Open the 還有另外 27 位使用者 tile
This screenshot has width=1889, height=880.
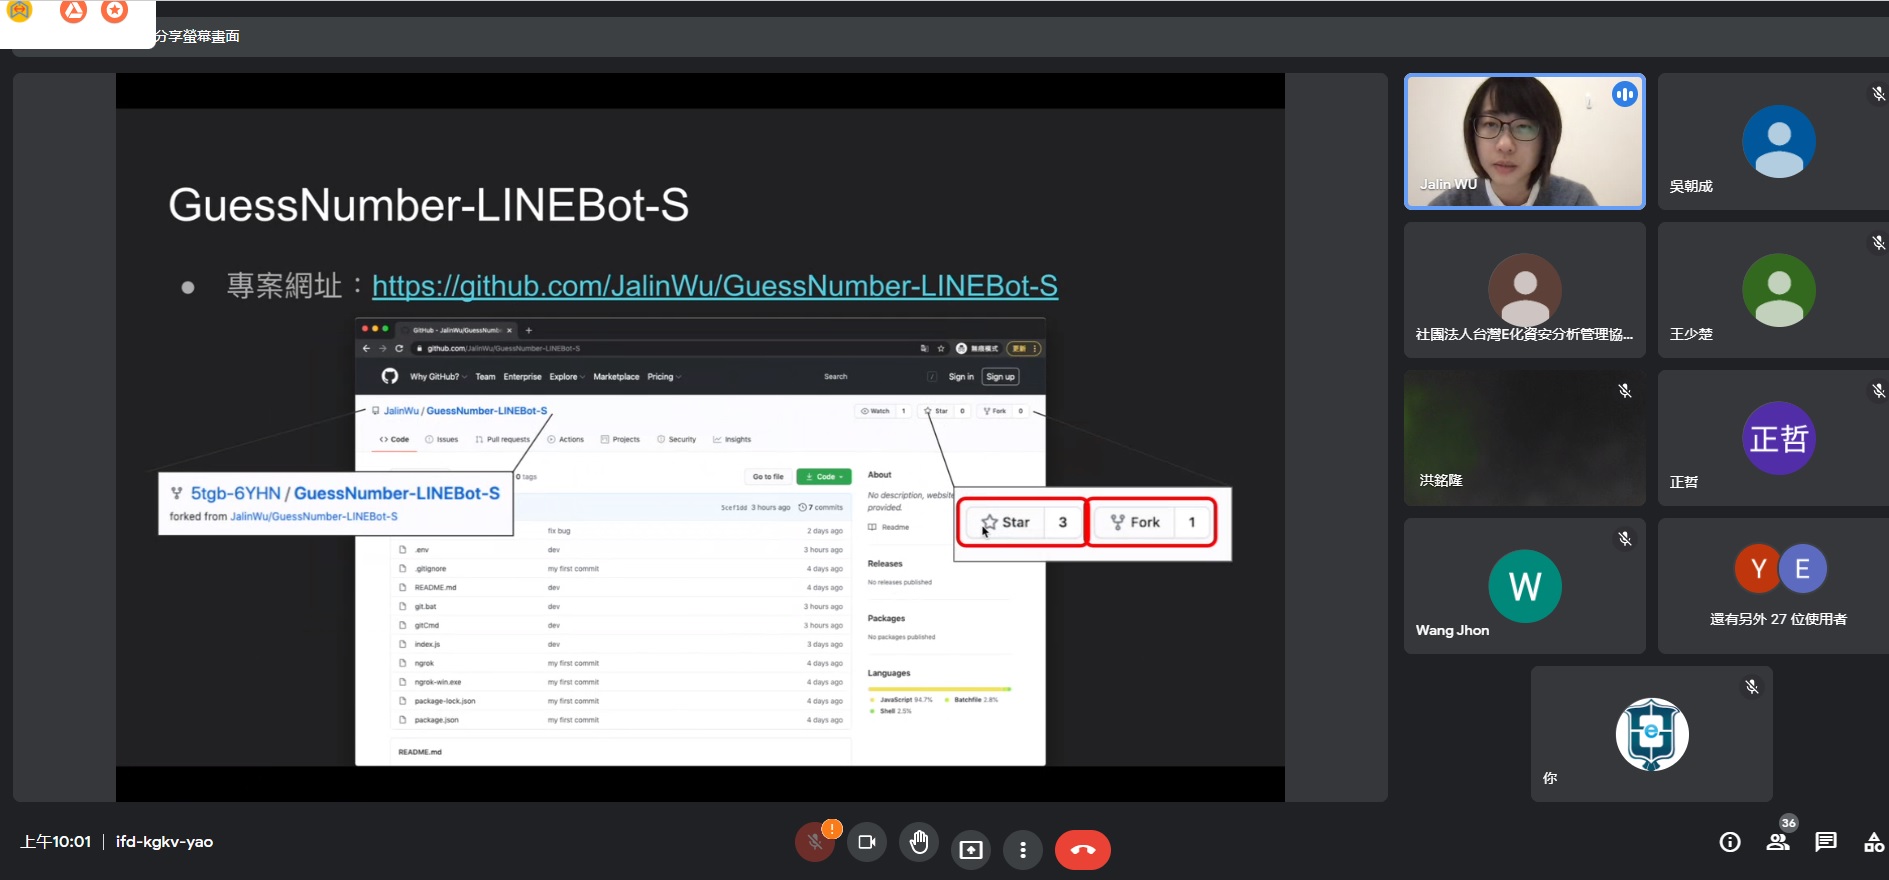[x=1773, y=586]
